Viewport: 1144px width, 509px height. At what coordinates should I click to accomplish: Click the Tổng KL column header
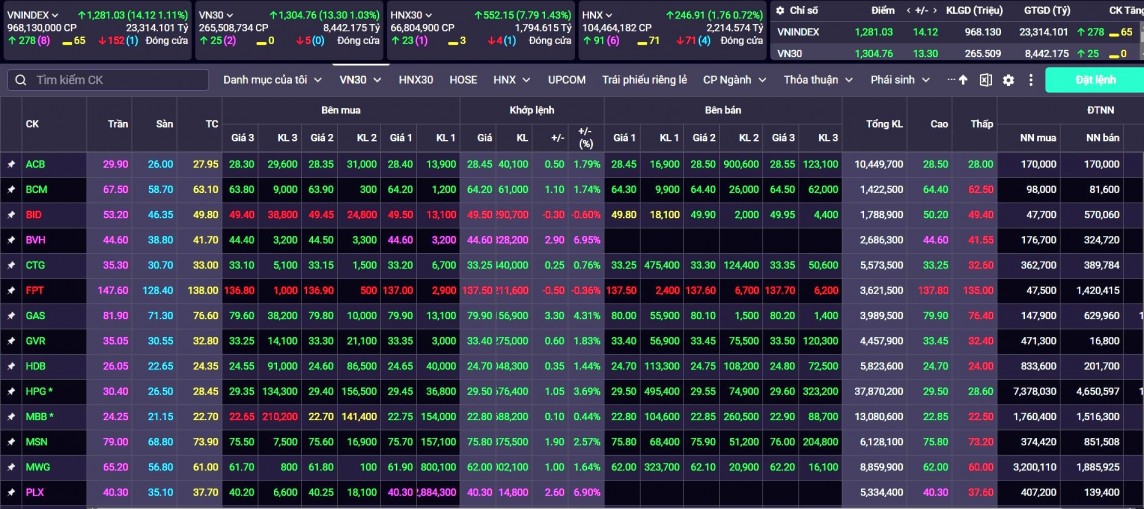click(884, 124)
